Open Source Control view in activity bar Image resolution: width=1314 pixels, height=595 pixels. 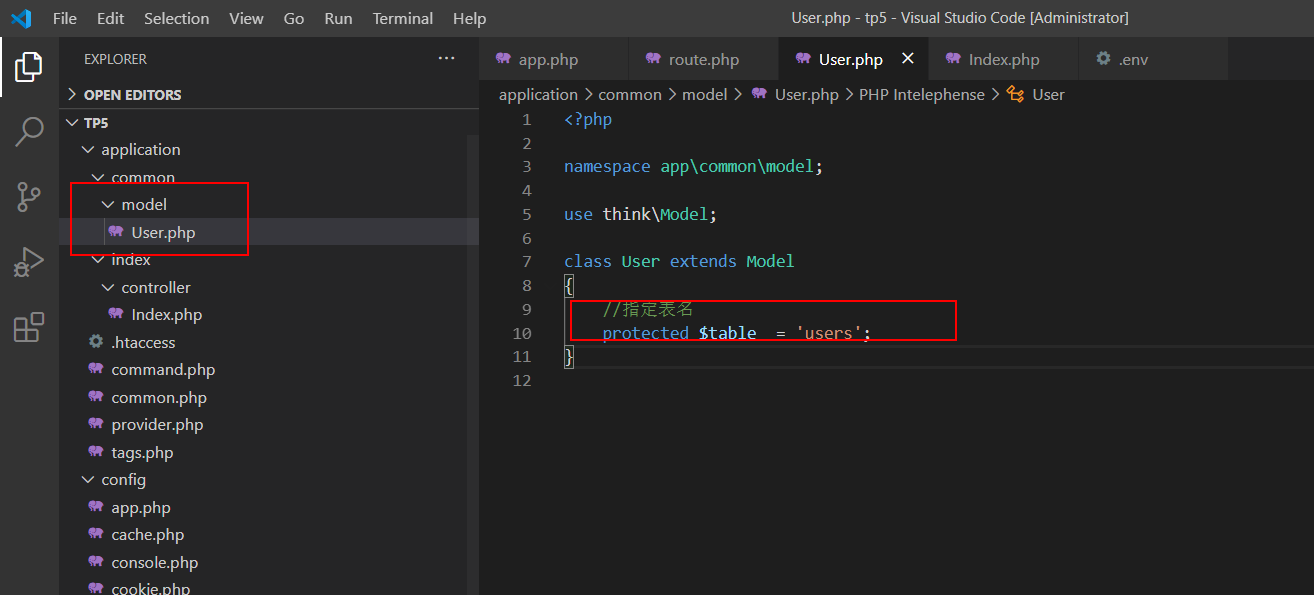tap(29, 196)
